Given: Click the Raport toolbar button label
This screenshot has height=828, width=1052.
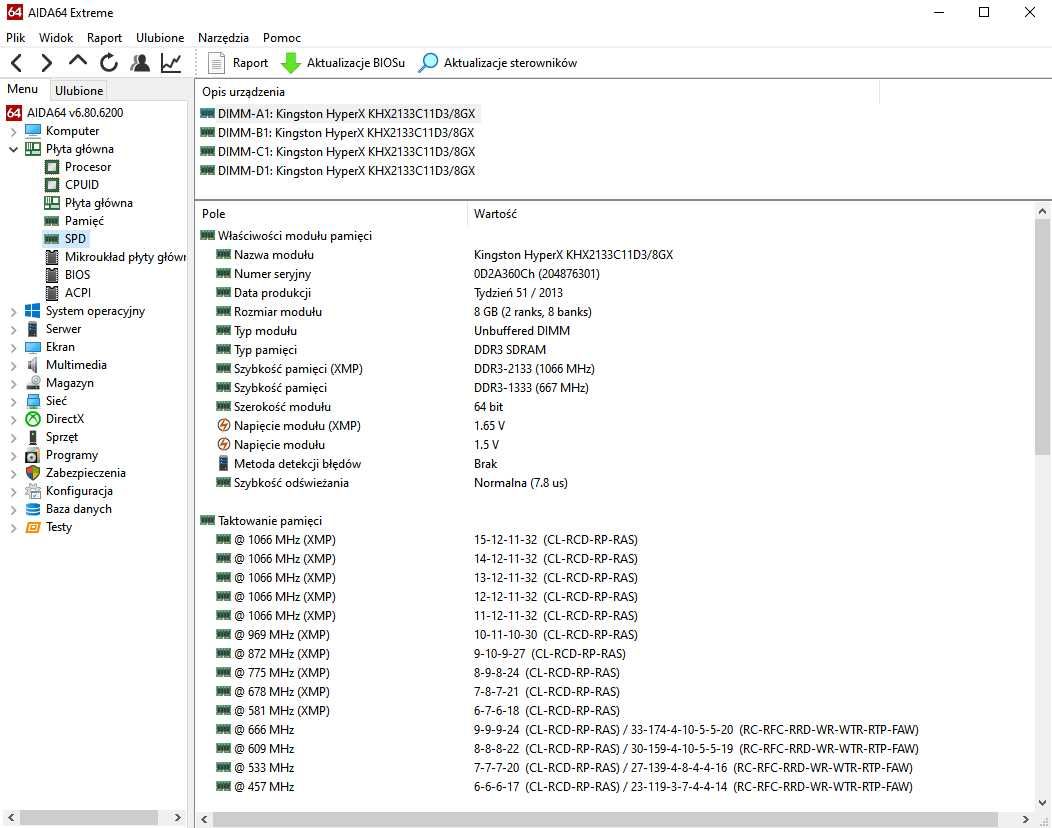Looking at the screenshot, I should click(x=250, y=63).
